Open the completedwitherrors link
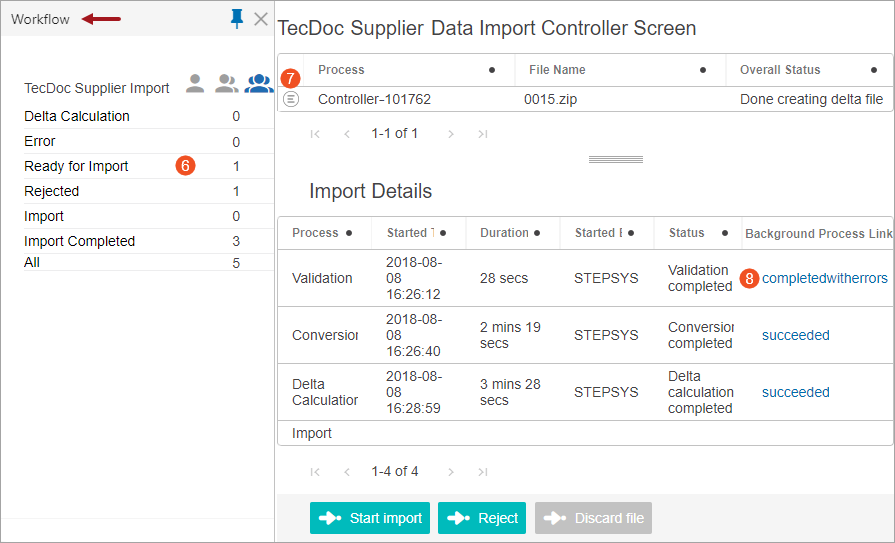The image size is (895, 543). [825, 278]
